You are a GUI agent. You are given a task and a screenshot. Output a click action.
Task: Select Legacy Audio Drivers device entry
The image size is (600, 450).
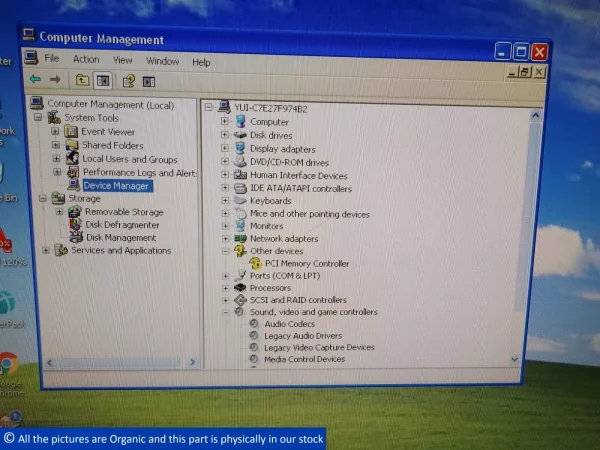[x=303, y=336]
